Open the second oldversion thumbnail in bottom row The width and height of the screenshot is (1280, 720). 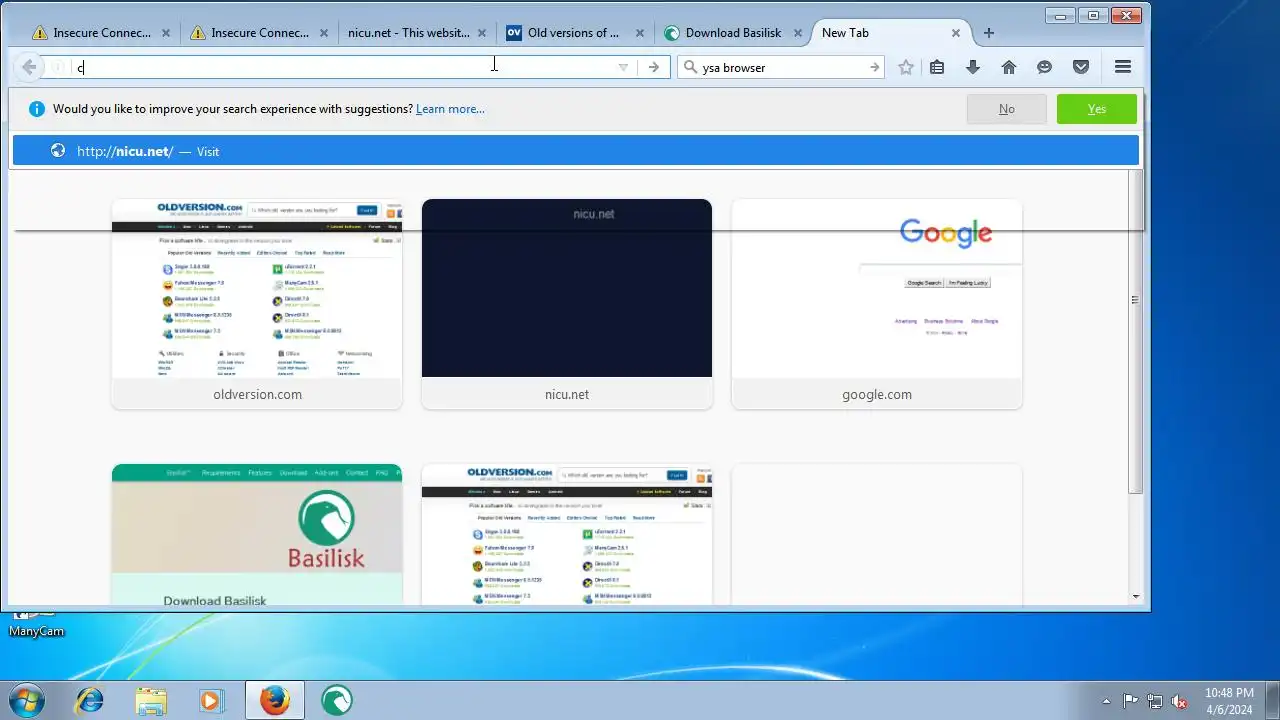pyautogui.click(x=567, y=534)
